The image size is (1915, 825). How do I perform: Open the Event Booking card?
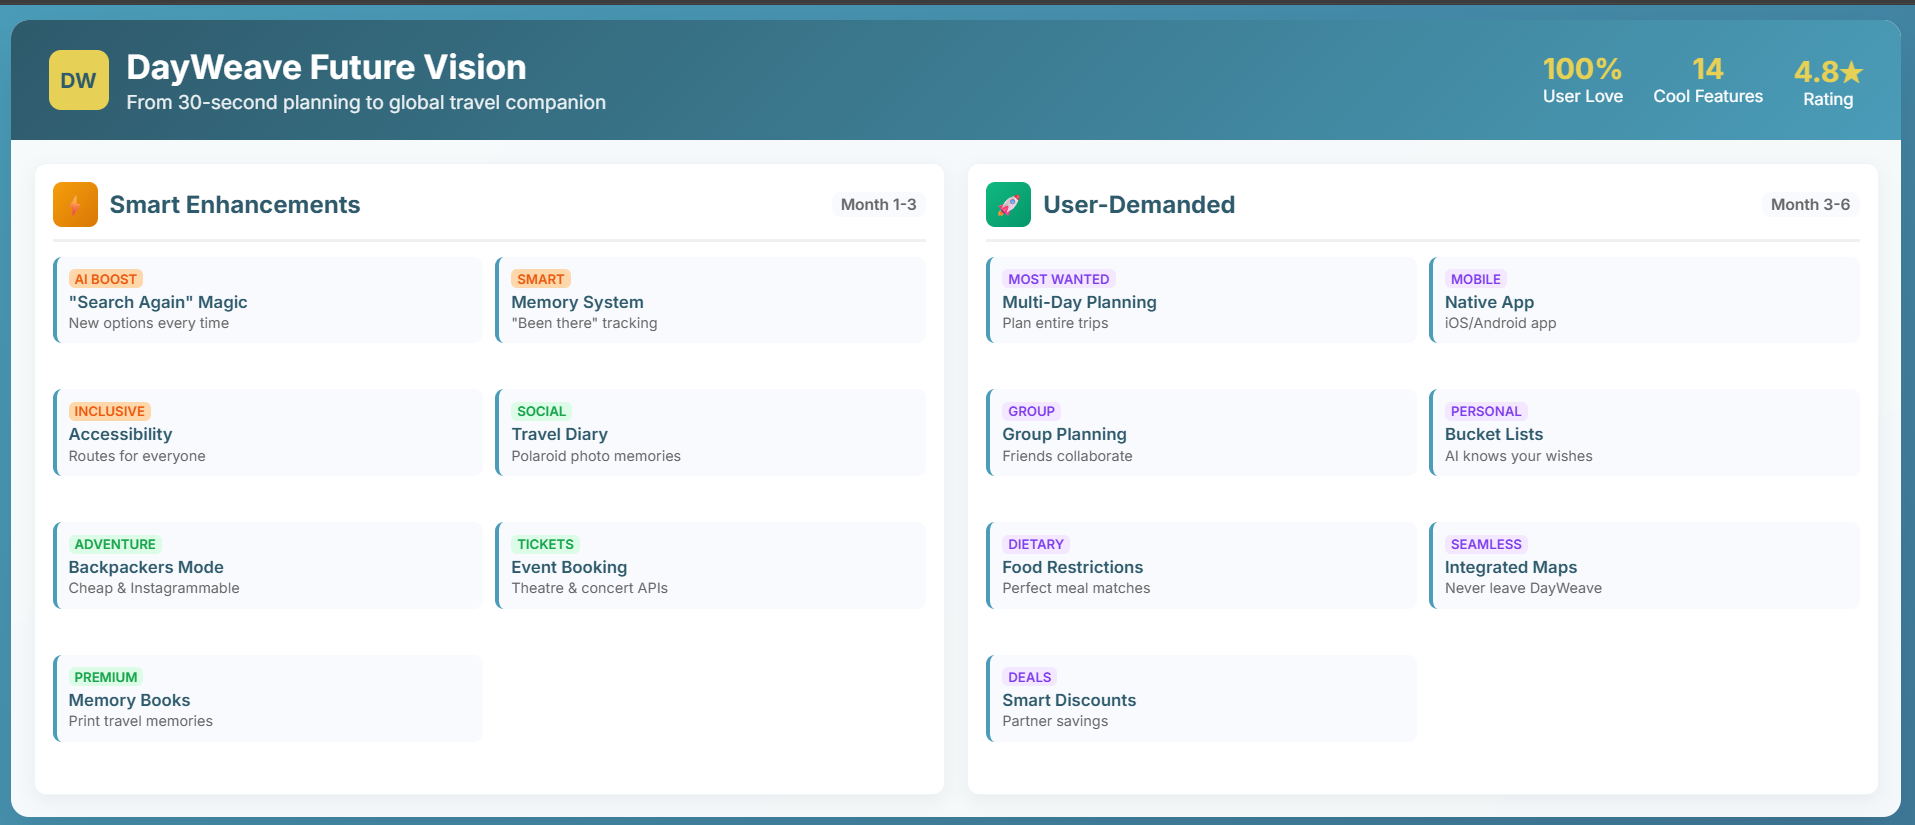[711, 565]
